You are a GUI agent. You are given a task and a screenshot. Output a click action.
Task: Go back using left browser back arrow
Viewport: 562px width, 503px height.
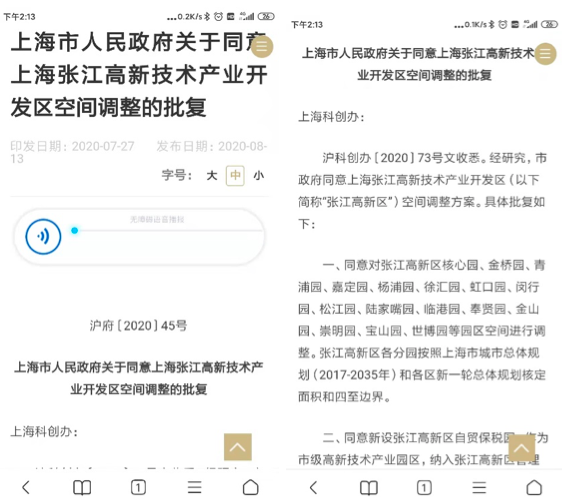pos(26,488)
